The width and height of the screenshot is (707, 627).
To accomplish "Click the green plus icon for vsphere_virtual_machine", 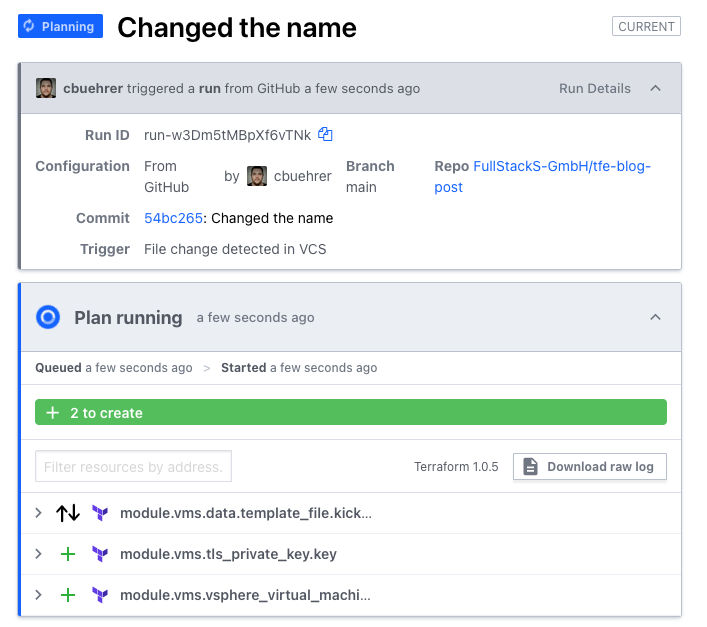I will click(x=68, y=595).
